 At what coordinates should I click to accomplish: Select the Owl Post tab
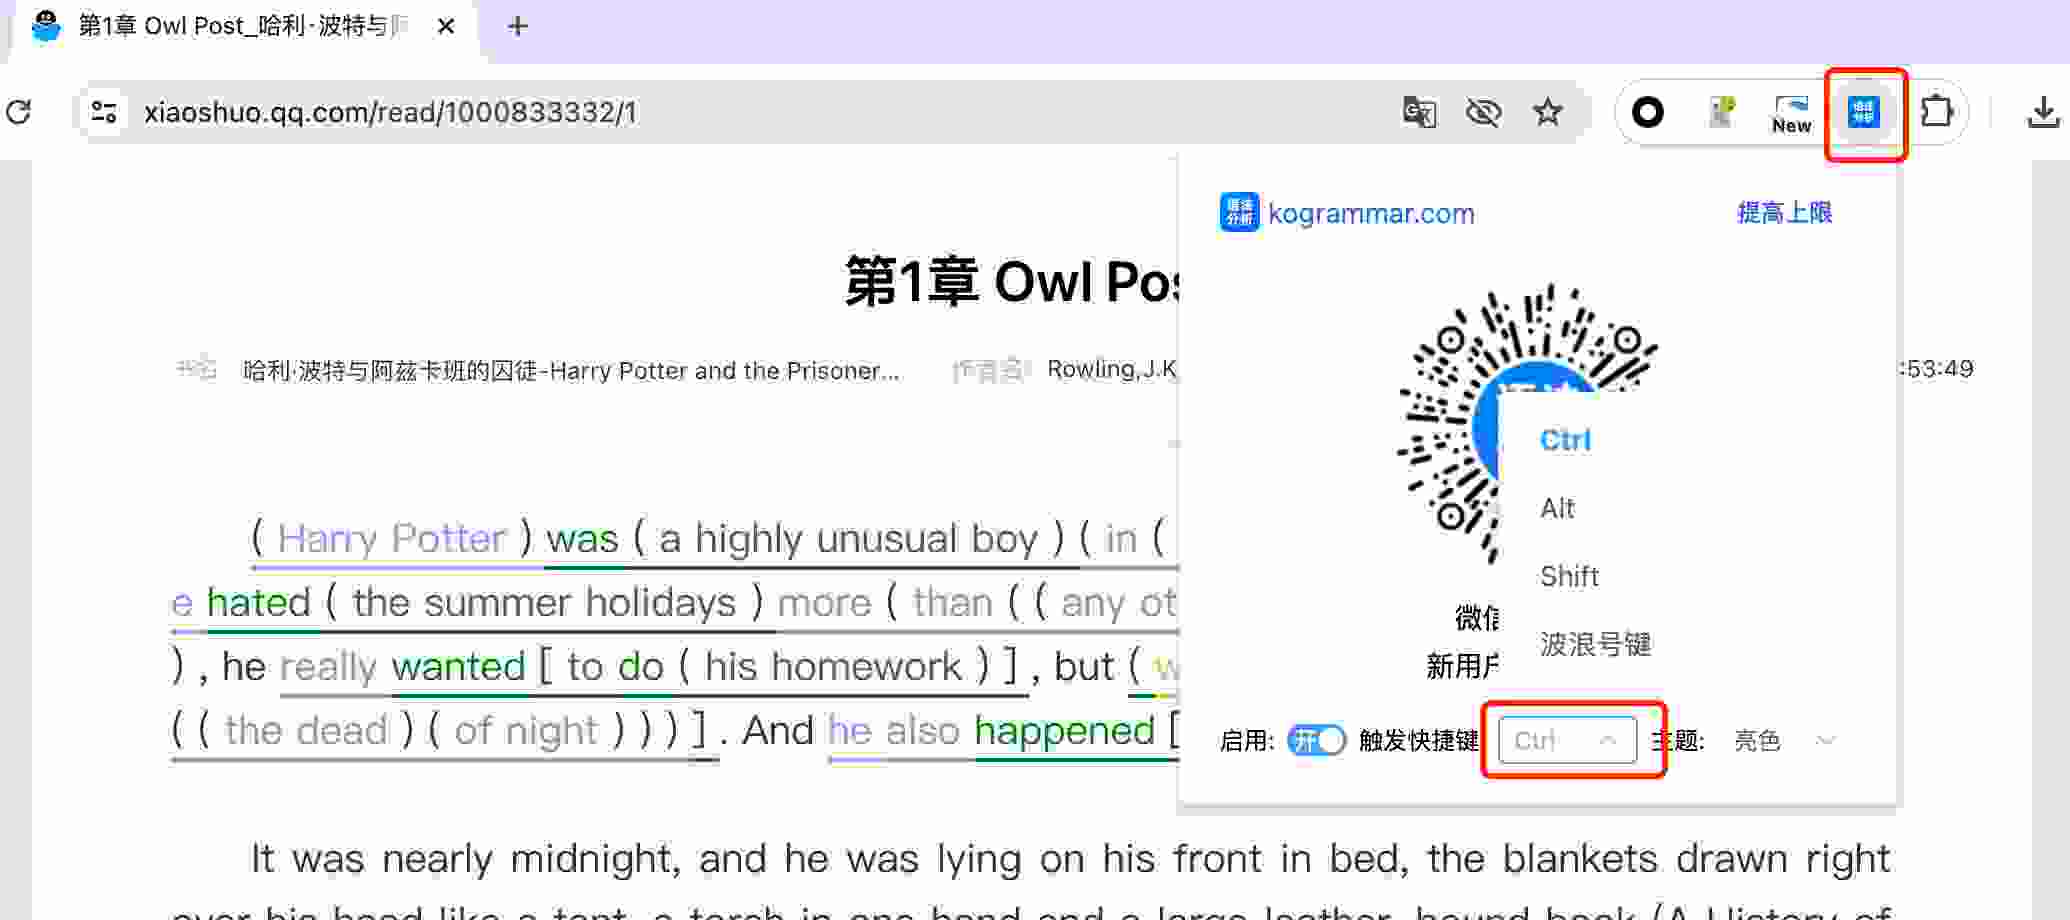[x=242, y=26]
